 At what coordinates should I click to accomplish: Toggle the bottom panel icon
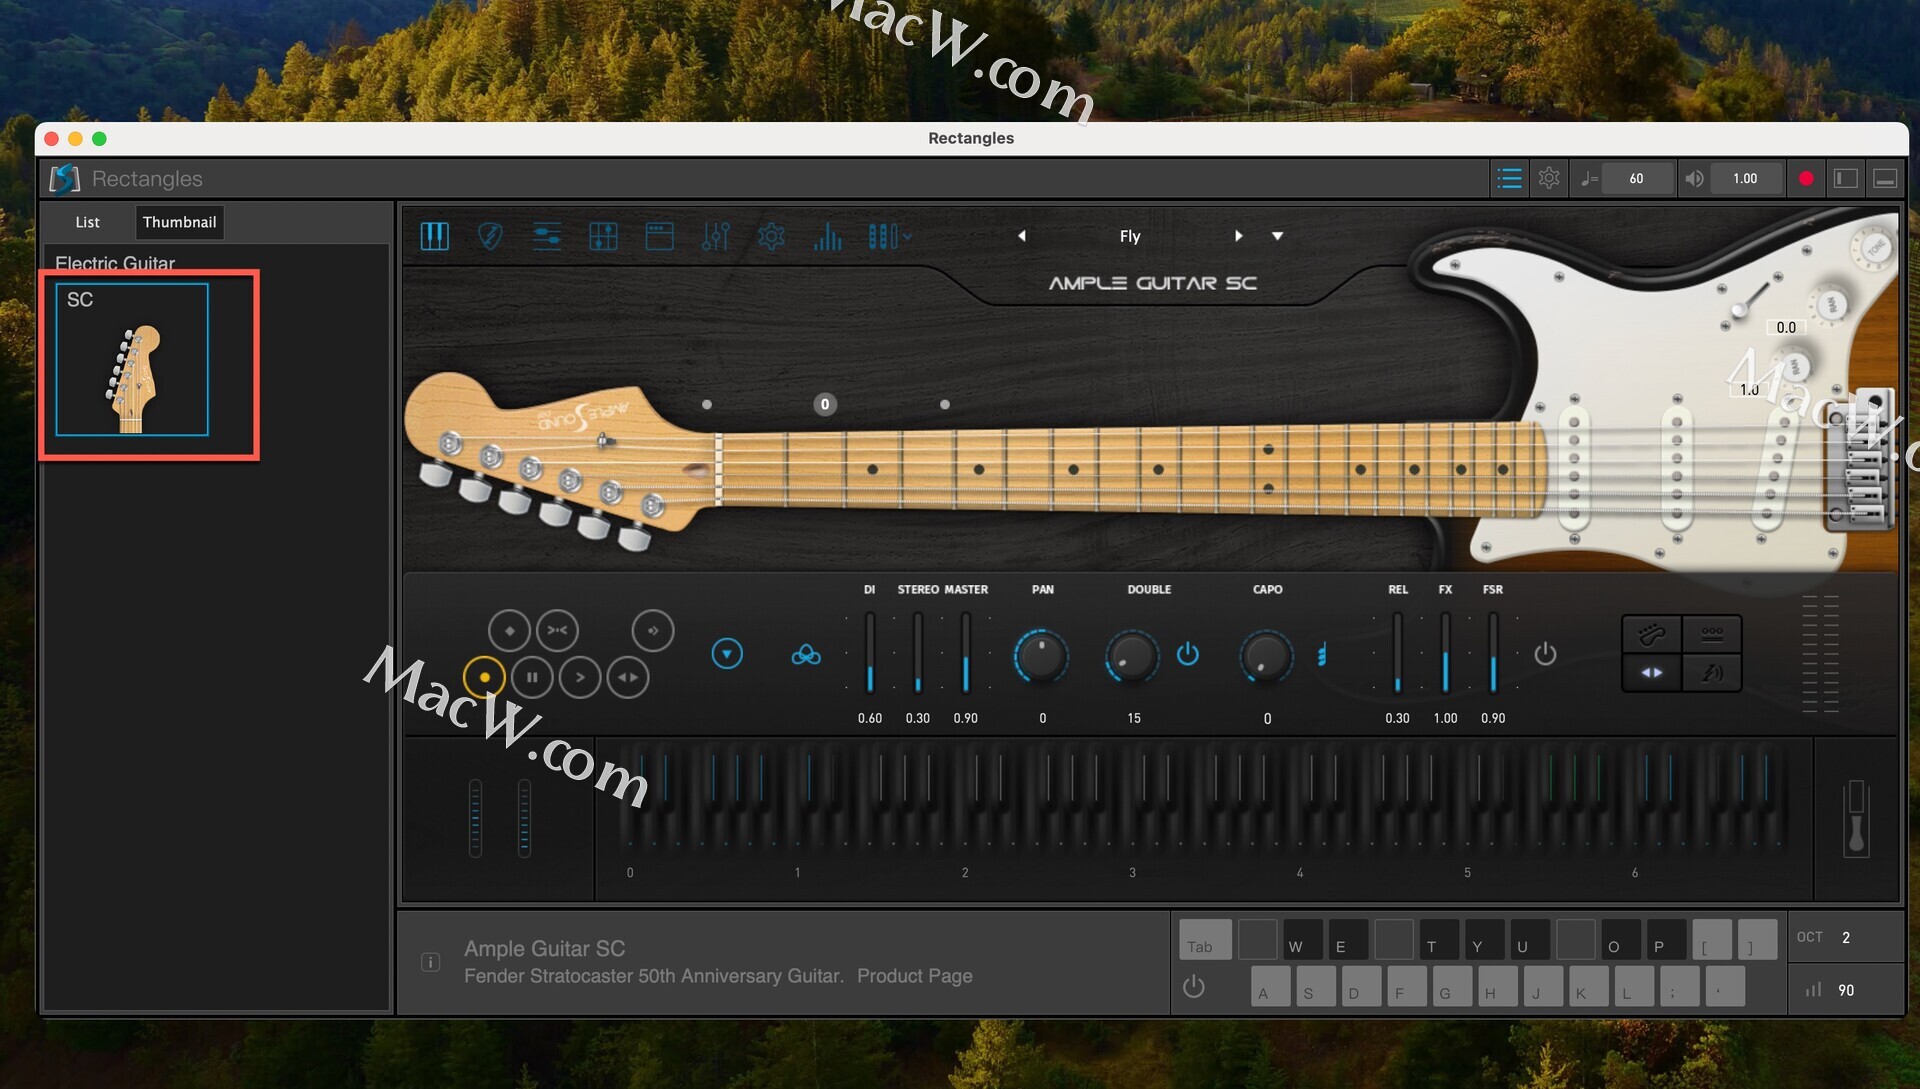point(1885,179)
